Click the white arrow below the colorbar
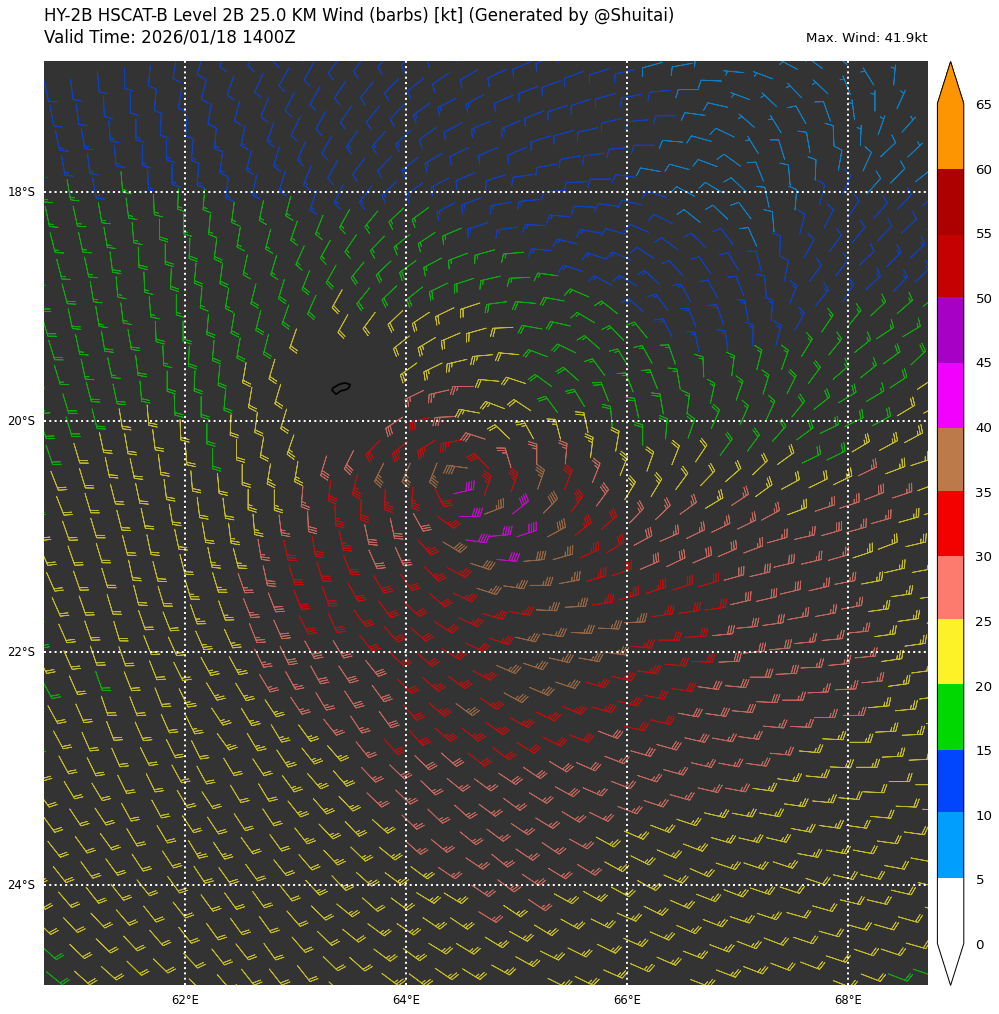The image size is (999, 1014). [950, 962]
